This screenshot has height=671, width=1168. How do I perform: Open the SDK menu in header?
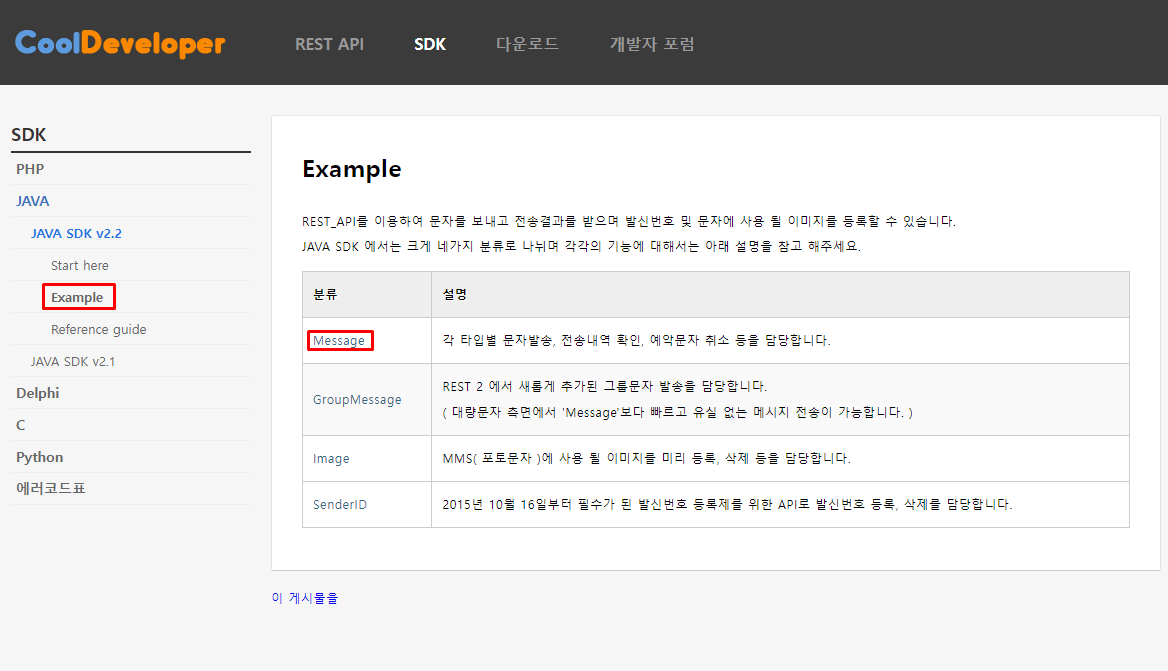430,44
